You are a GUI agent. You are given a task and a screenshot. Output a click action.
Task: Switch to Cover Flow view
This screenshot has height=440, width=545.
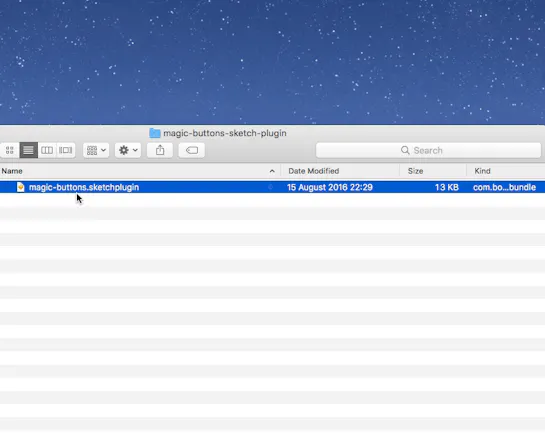tap(65, 150)
